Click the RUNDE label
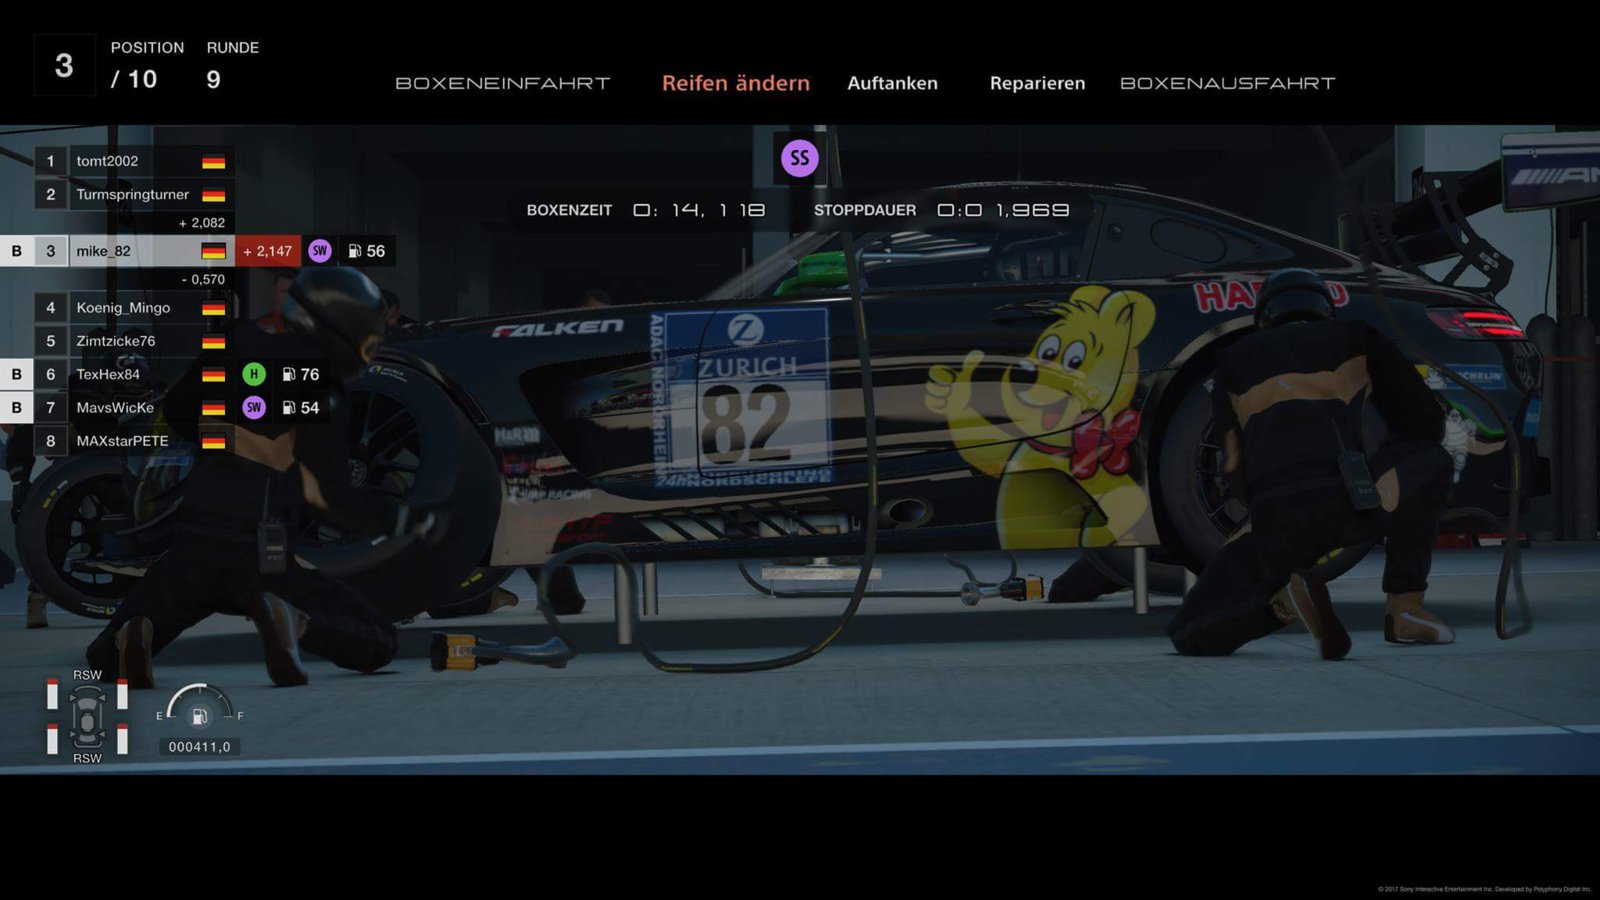The image size is (1600, 900). click(x=233, y=47)
